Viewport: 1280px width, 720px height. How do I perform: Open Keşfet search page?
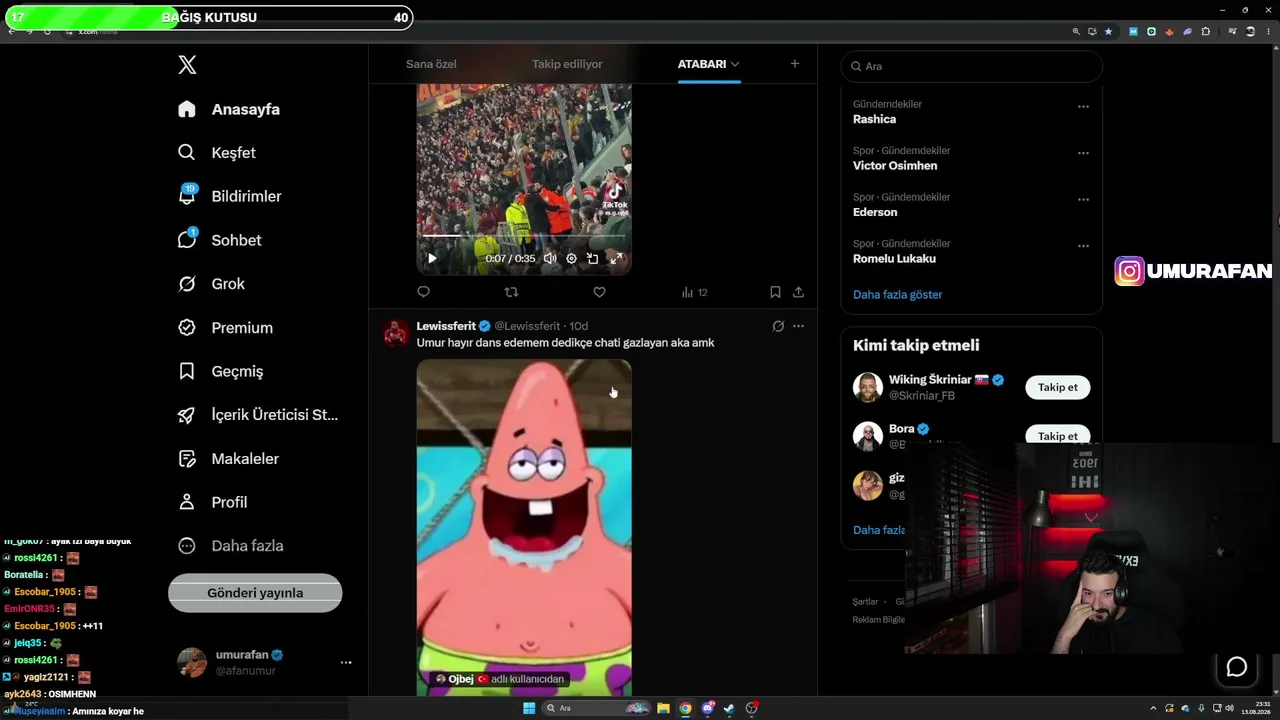217,153
